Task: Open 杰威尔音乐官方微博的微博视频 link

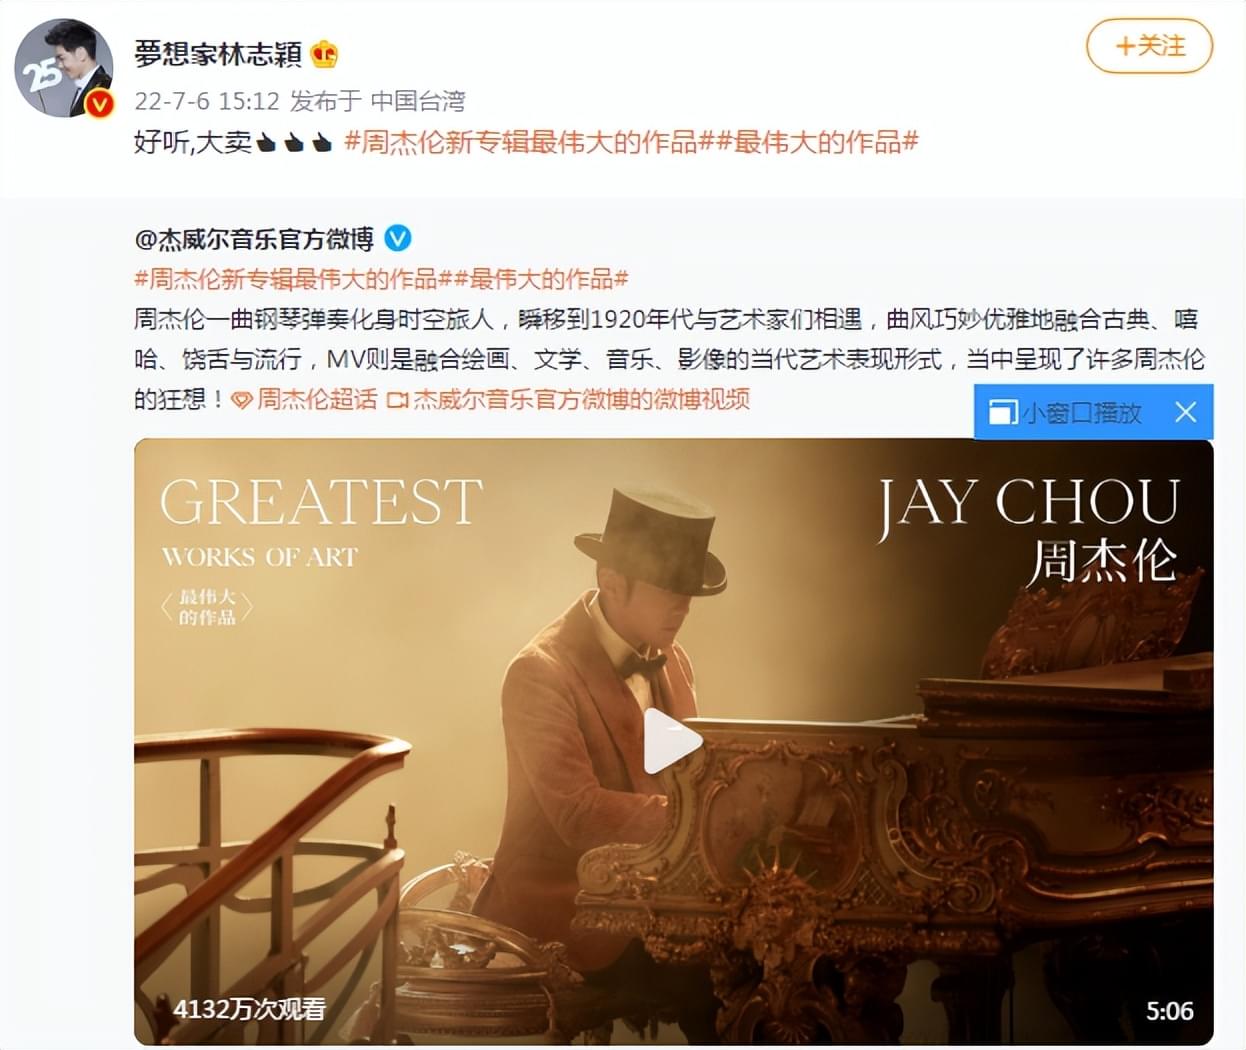Action: coord(581,400)
